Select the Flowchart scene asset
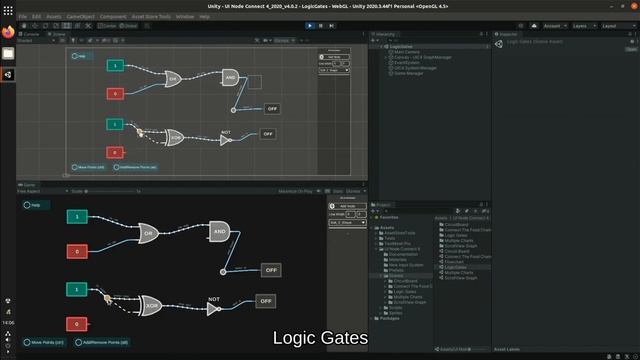640x360 pixels. pos(454,262)
